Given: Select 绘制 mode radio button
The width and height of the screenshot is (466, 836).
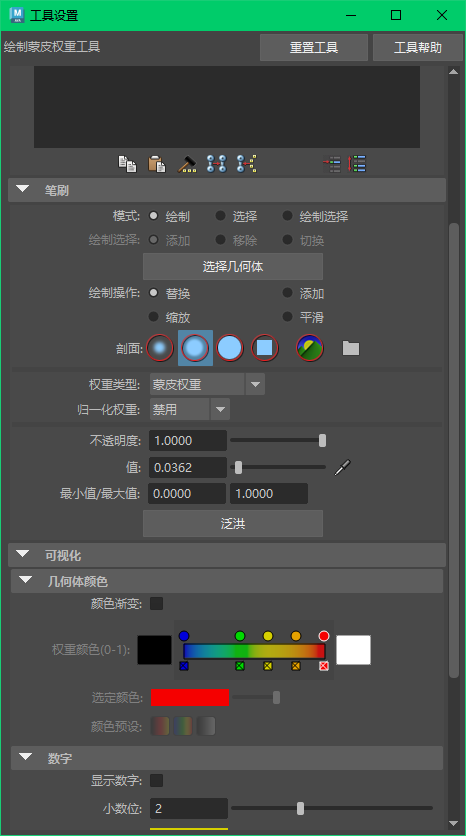Looking at the screenshot, I should click(x=154, y=216).
